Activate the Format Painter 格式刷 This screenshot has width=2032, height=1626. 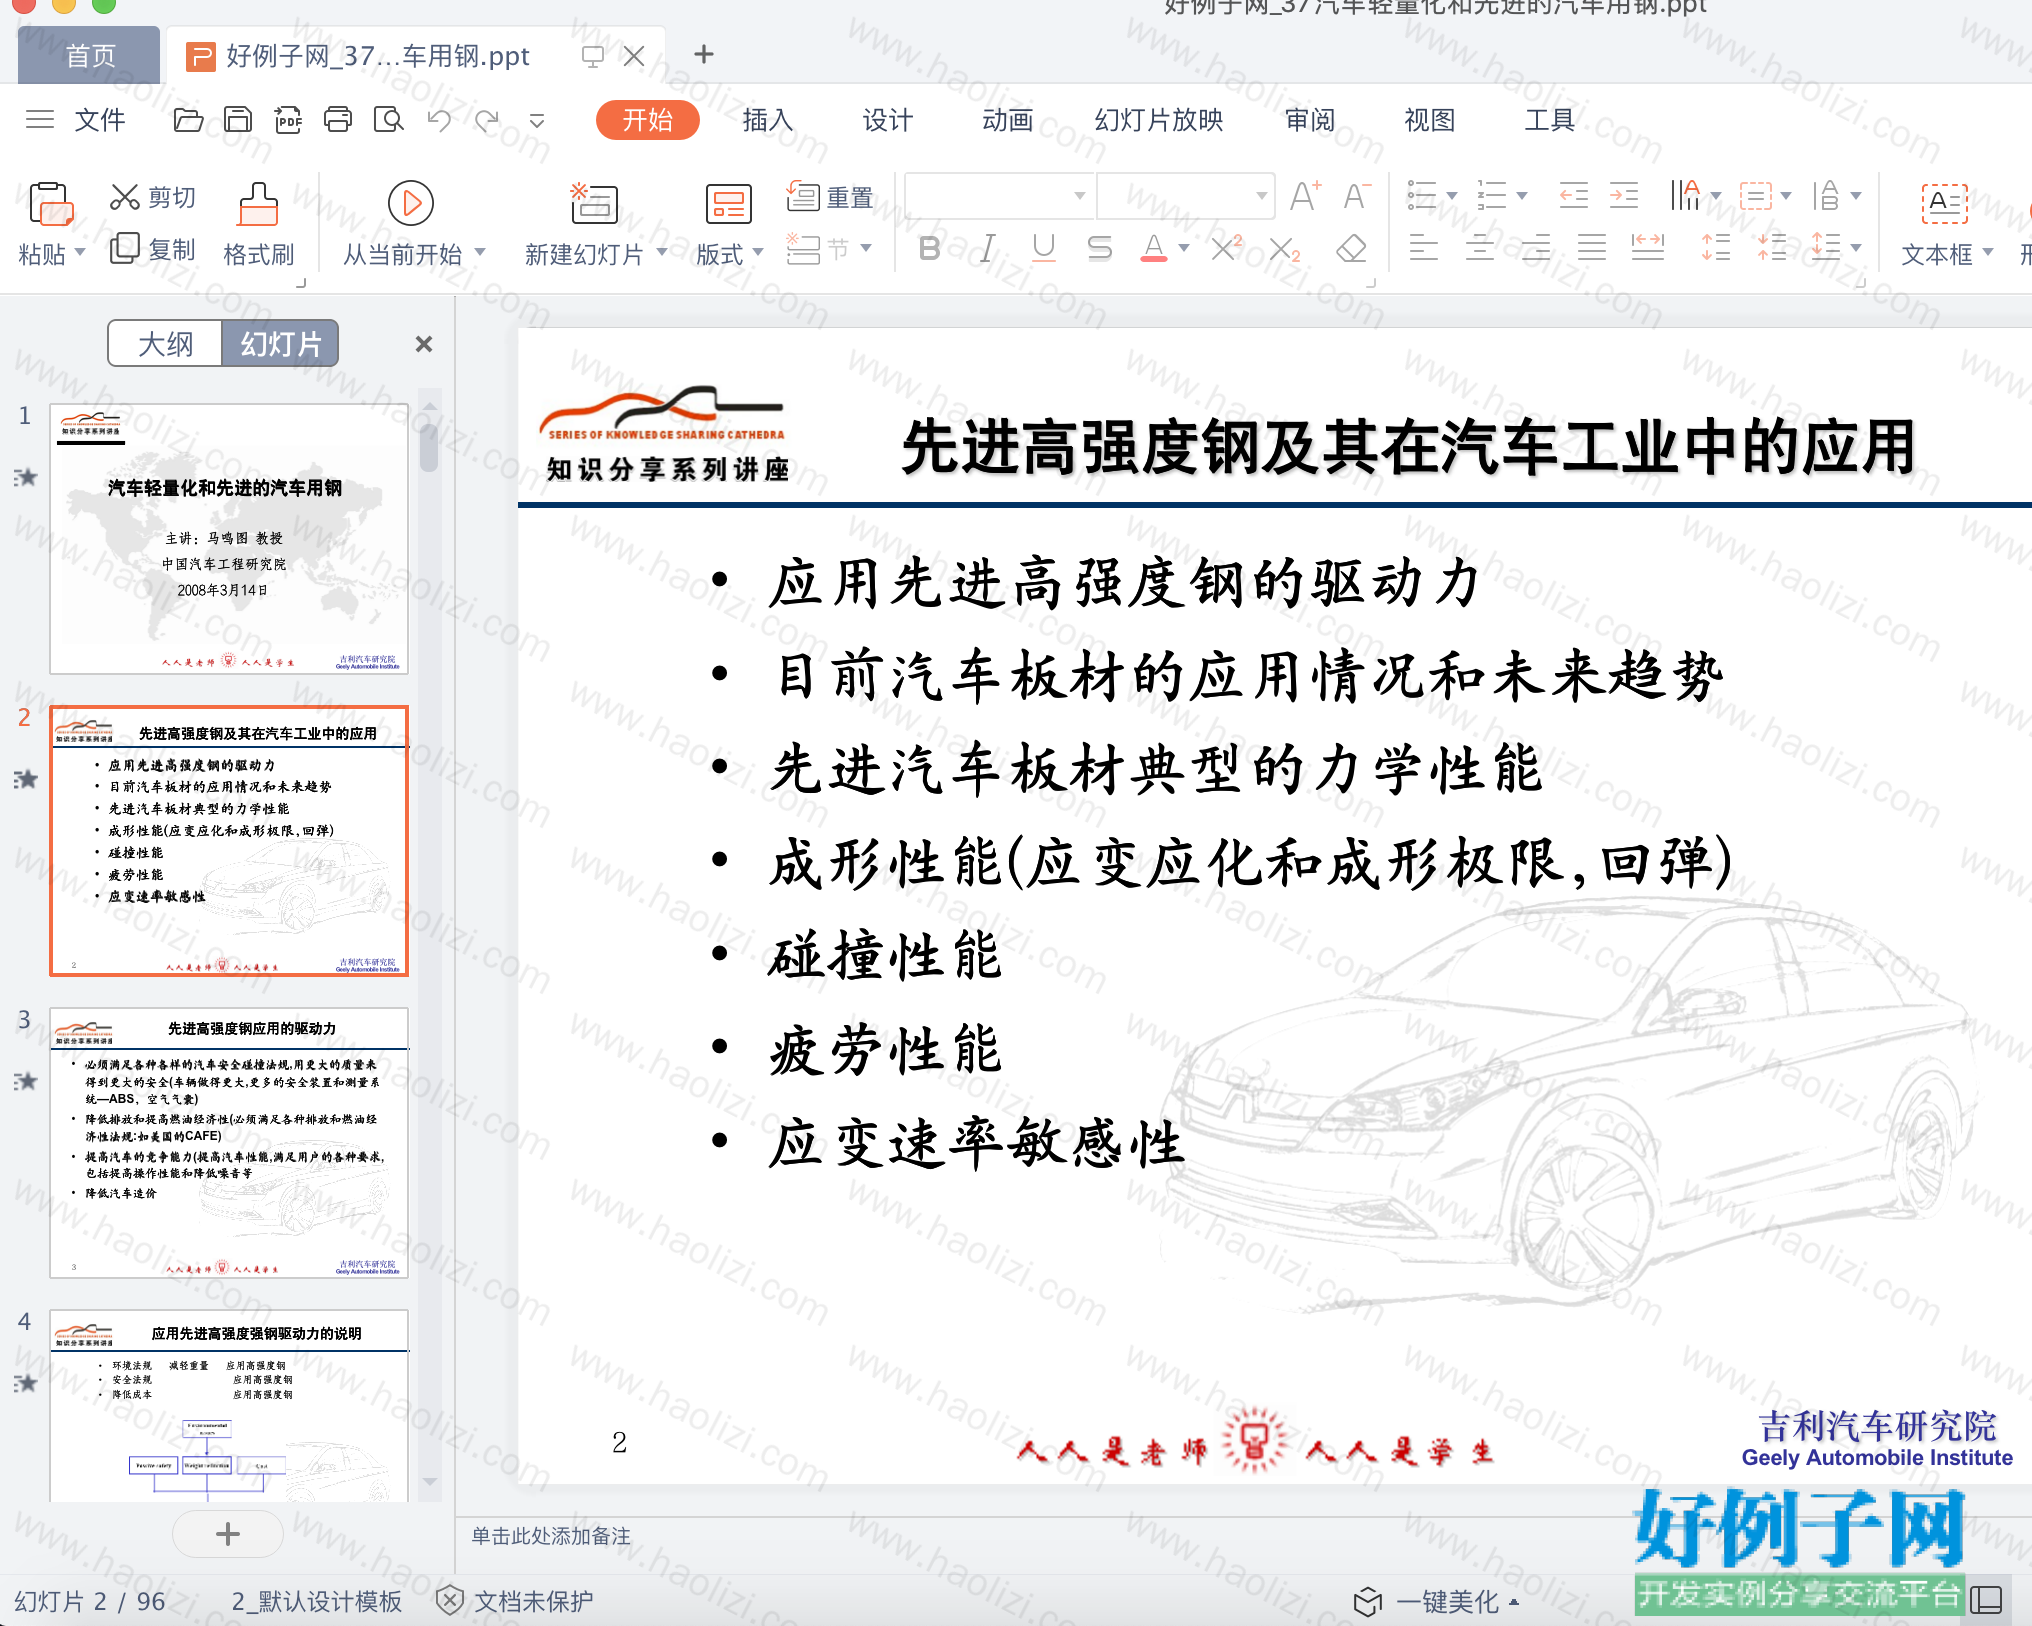click(258, 225)
